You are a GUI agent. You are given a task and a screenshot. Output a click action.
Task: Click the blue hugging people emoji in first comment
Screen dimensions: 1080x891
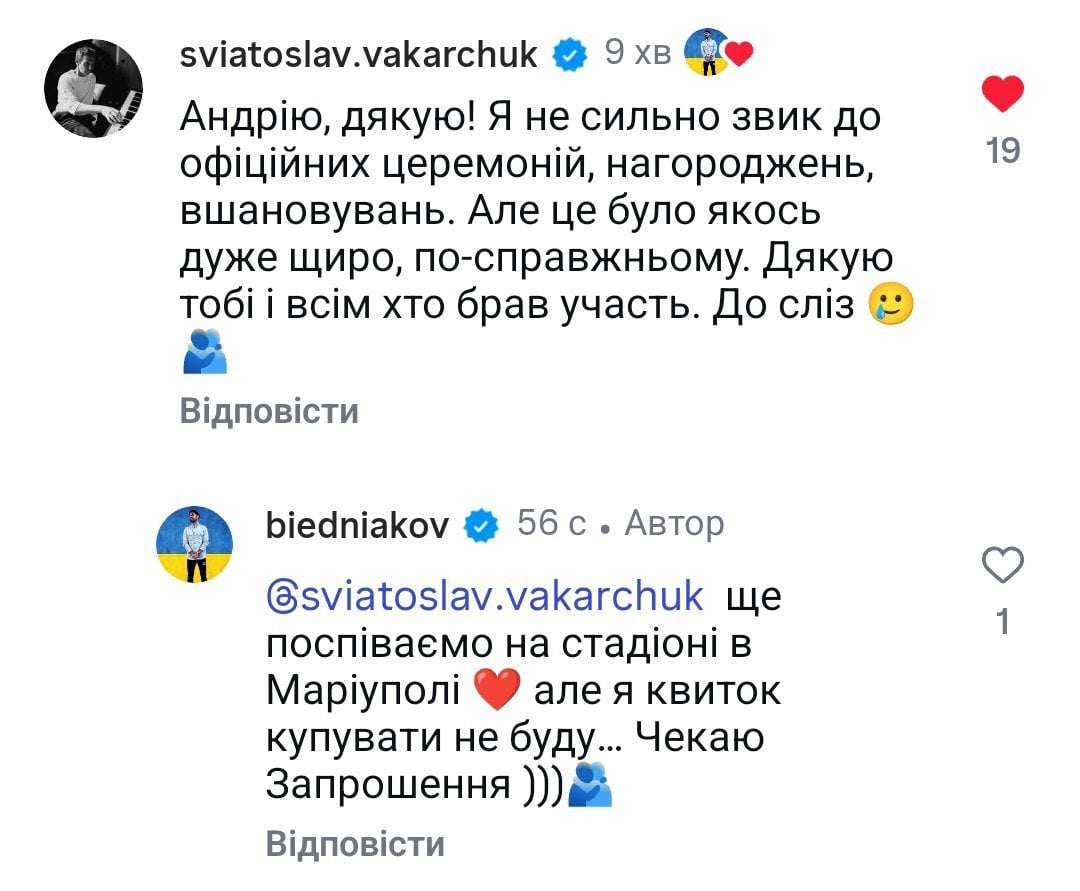pyautogui.click(x=205, y=351)
